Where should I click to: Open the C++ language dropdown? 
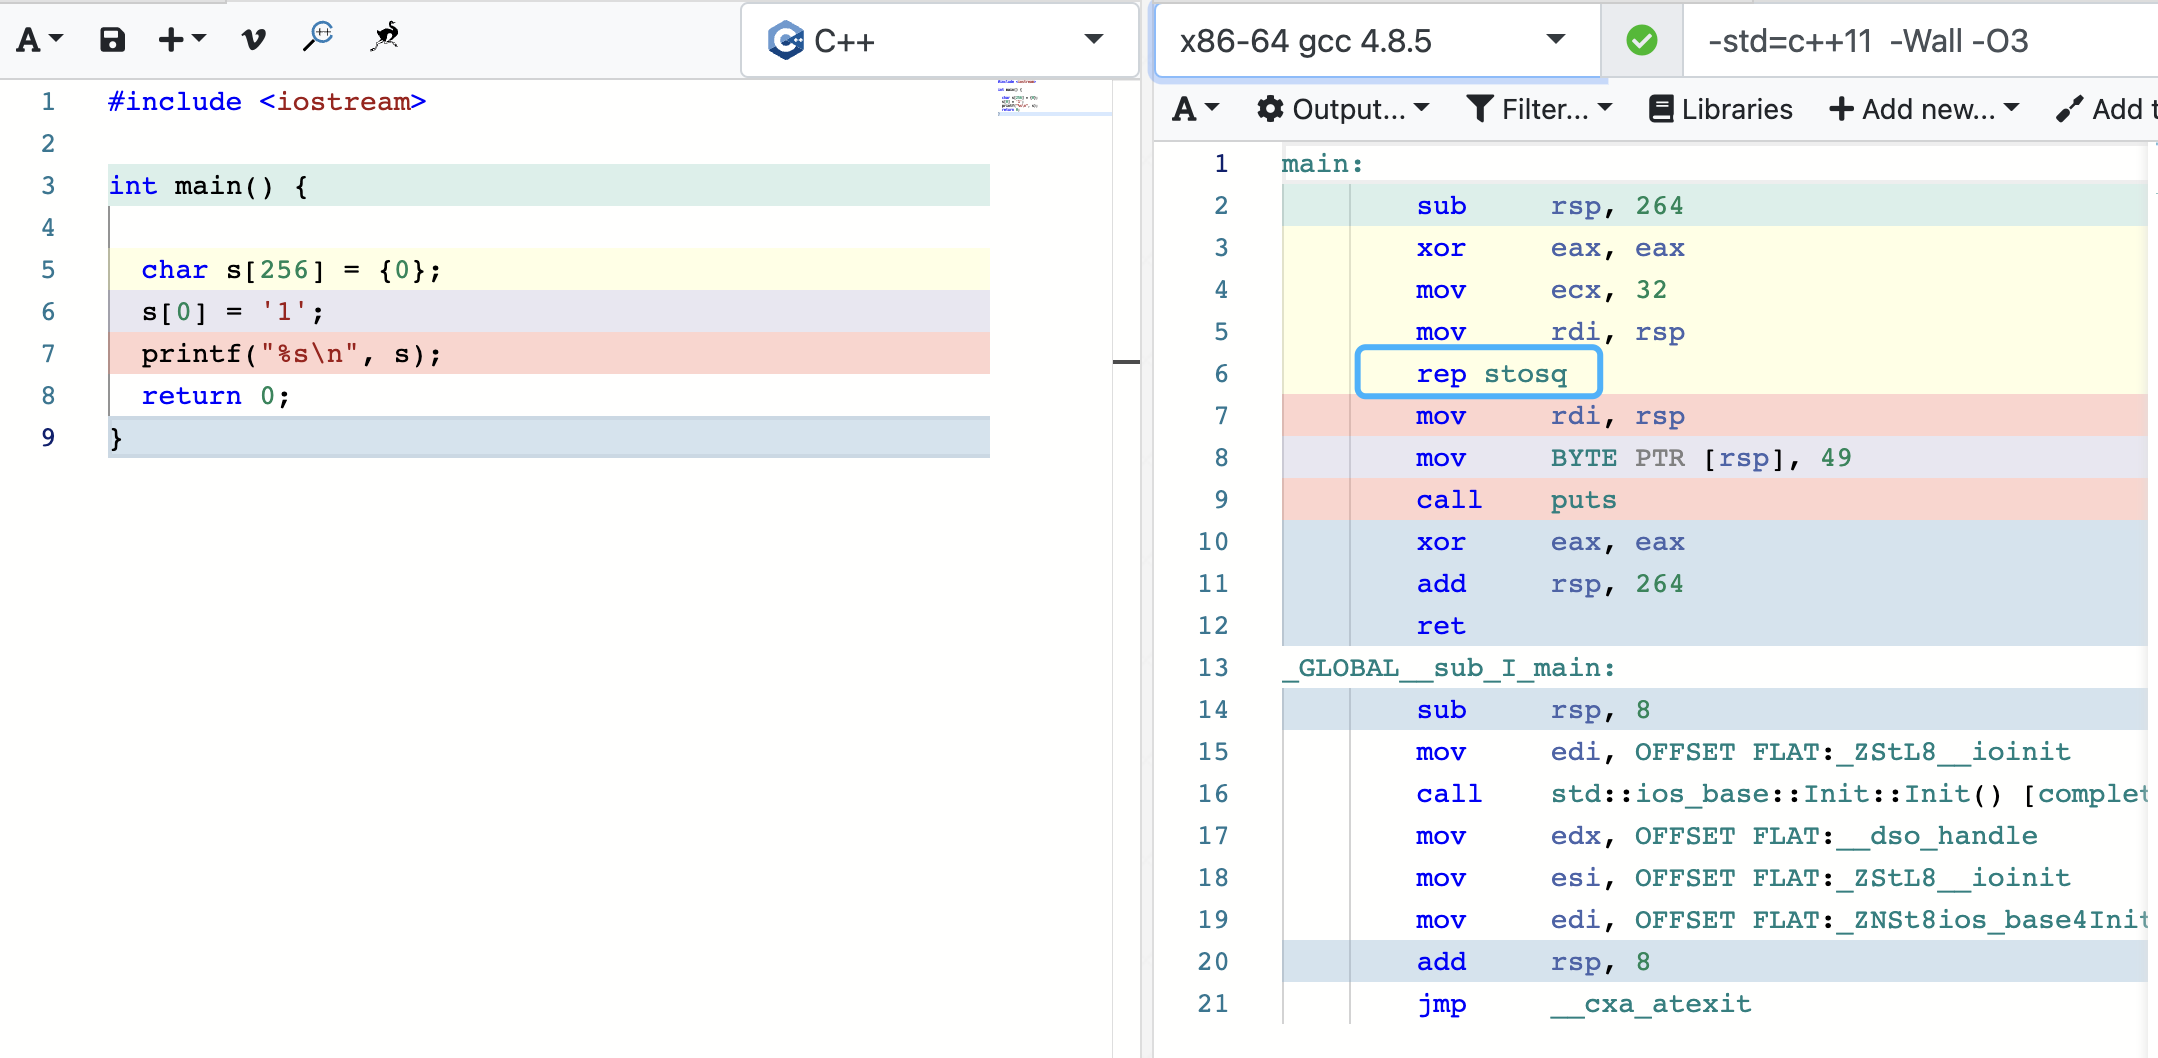coord(939,41)
